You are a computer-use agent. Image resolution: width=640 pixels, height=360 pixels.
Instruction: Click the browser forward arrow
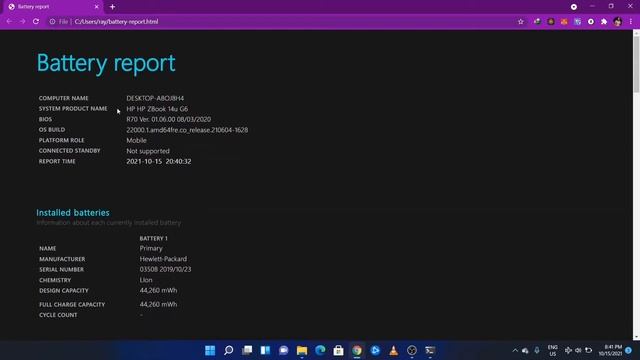[x=22, y=21]
